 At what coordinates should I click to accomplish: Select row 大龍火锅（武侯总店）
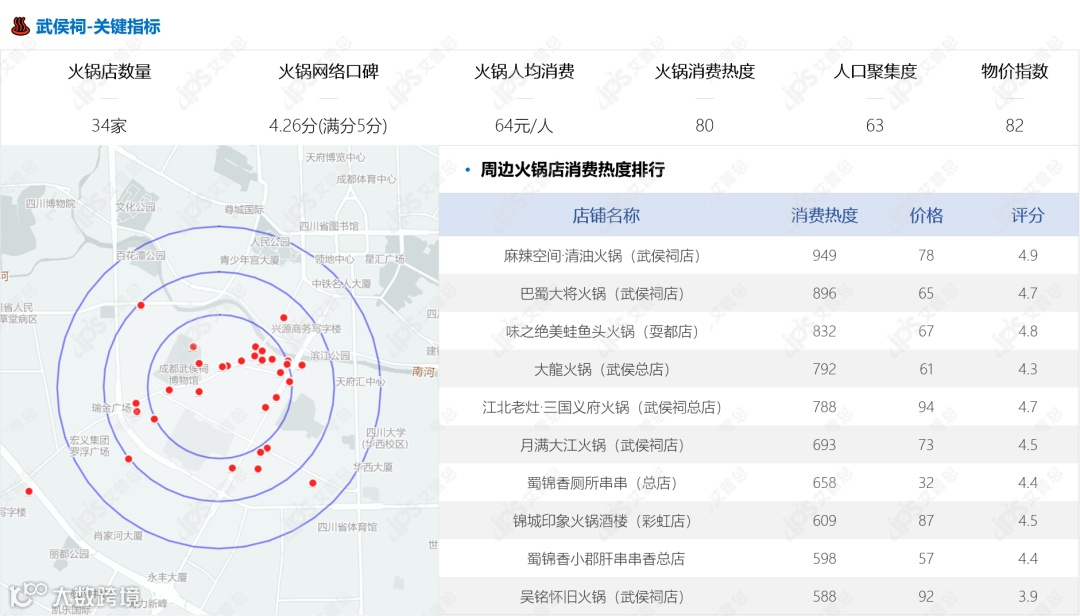point(759,369)
